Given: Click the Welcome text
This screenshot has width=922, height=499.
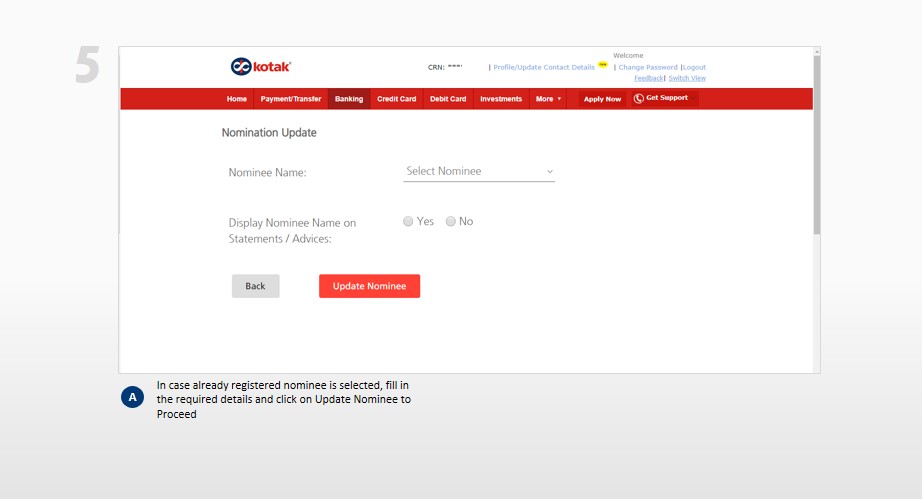Looking at the screenshot, I should (x=628, y=55).
